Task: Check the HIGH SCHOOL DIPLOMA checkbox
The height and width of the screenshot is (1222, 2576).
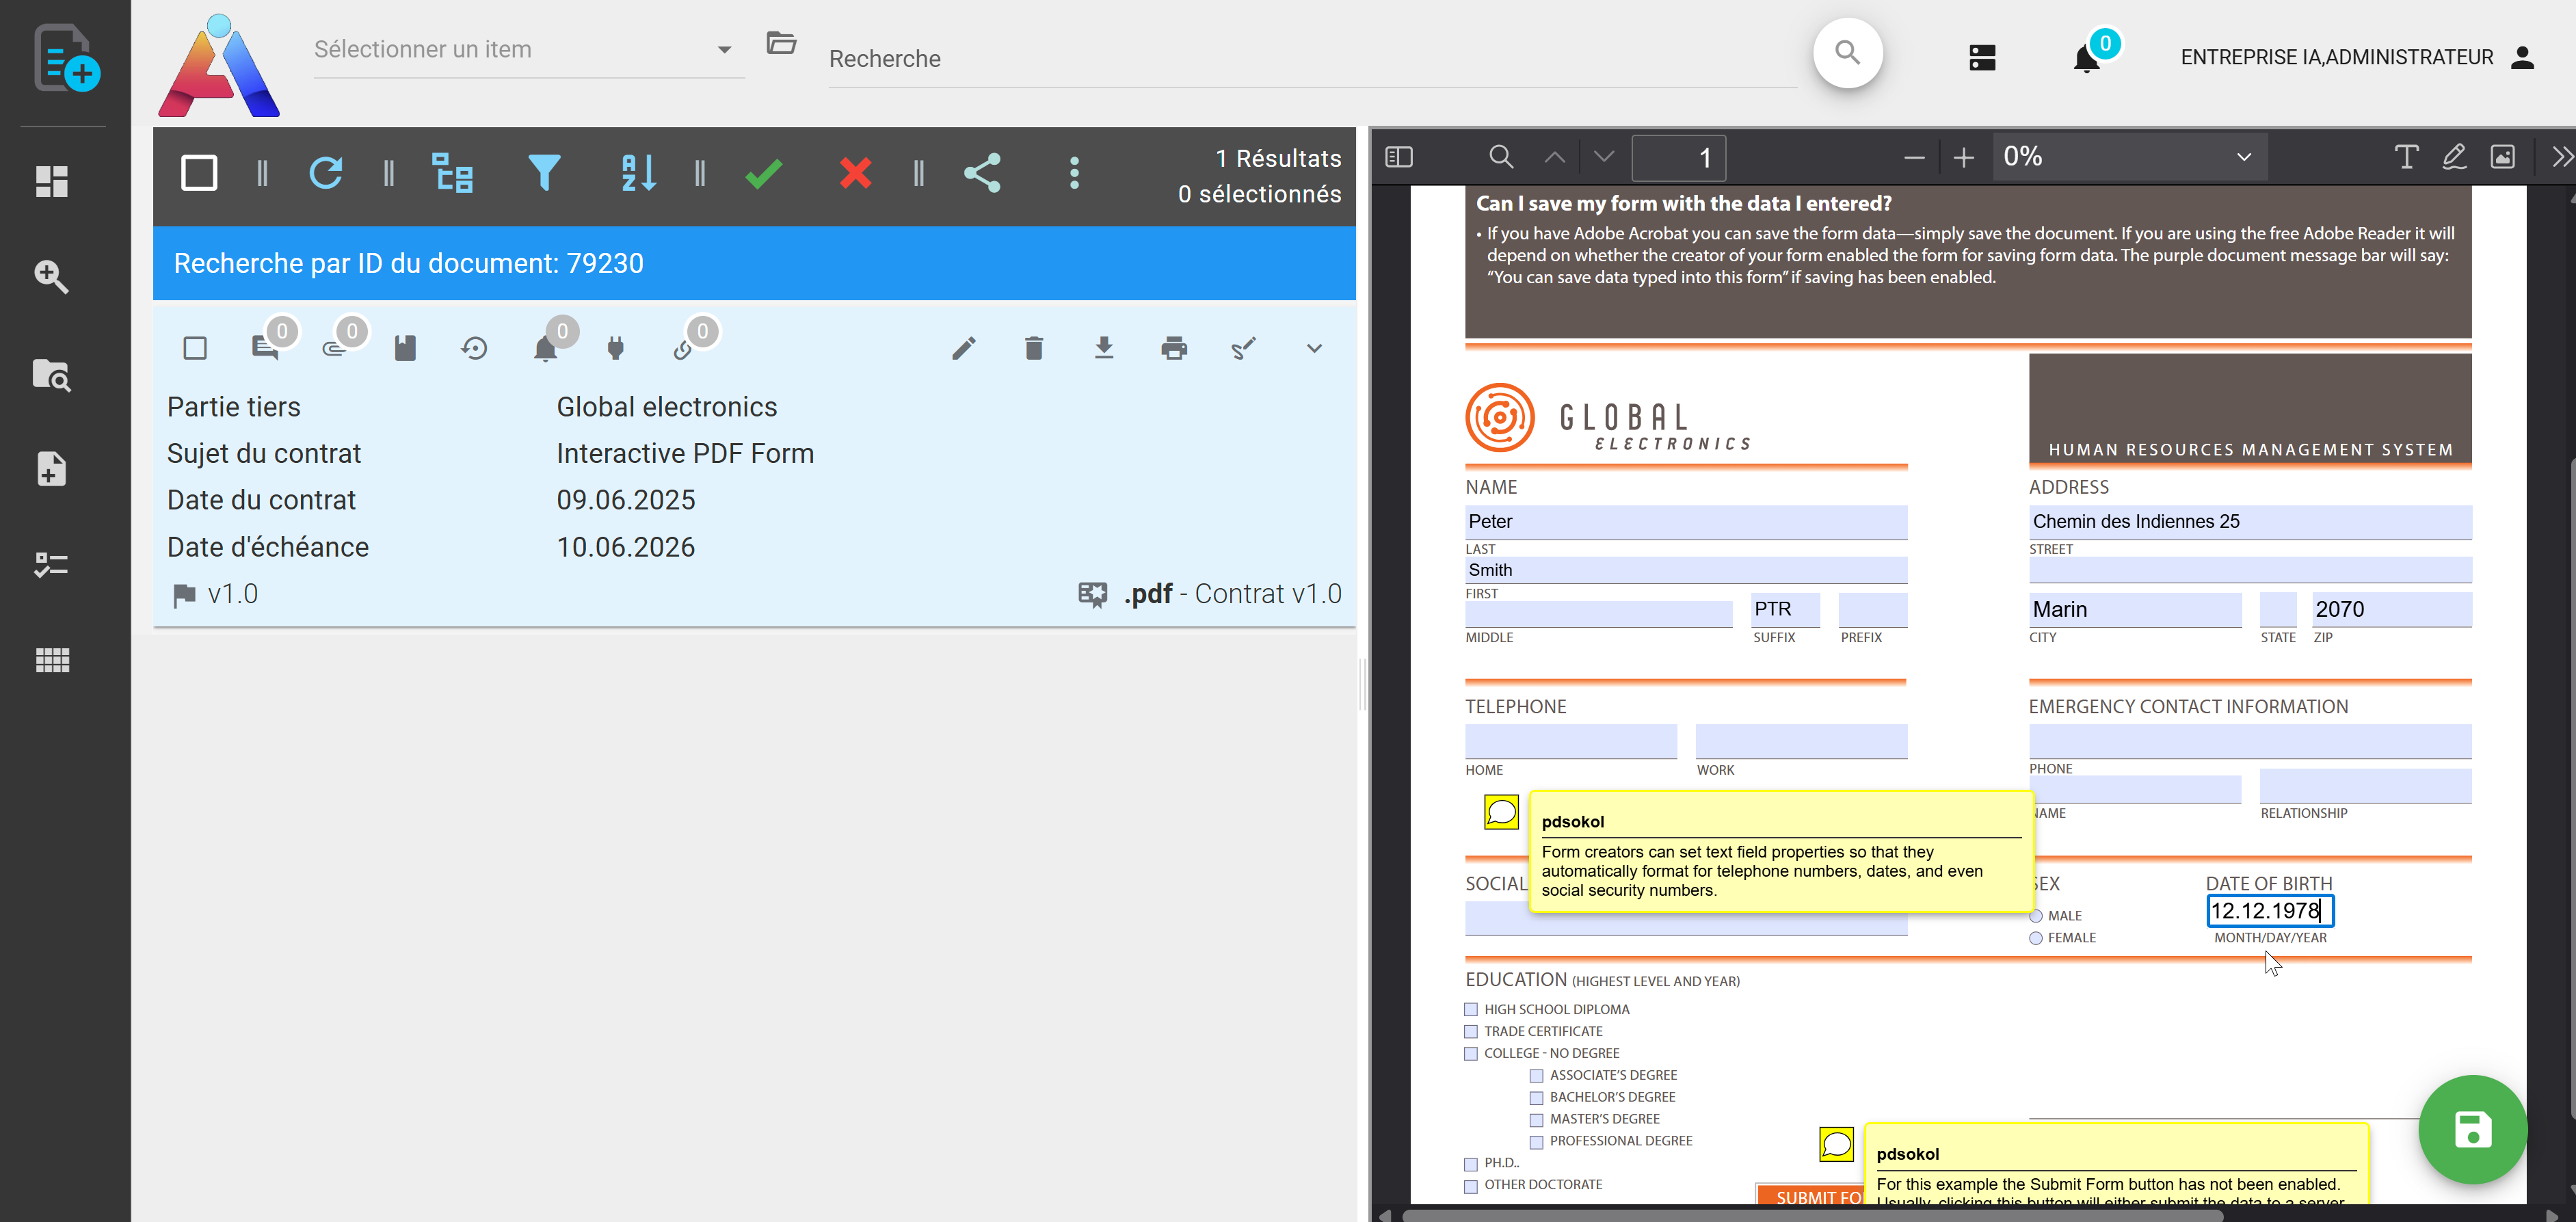Action: [x=1471, y=1009]
